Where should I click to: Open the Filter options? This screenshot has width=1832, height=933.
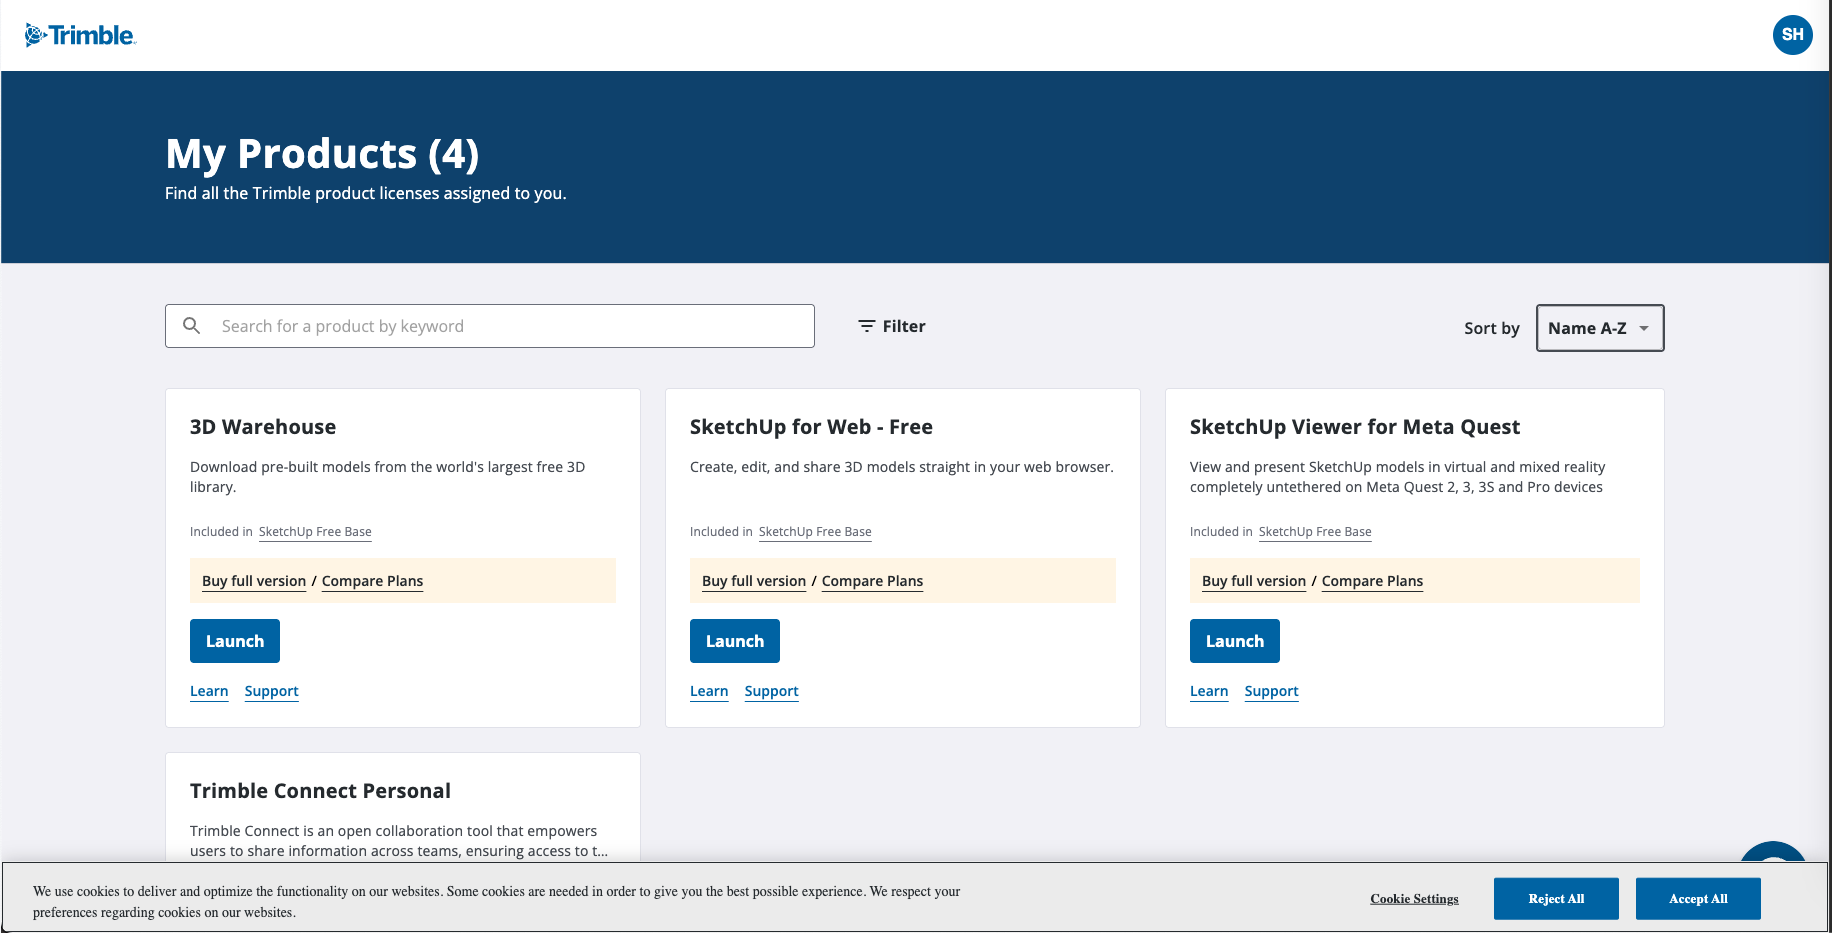coord(892,326)
